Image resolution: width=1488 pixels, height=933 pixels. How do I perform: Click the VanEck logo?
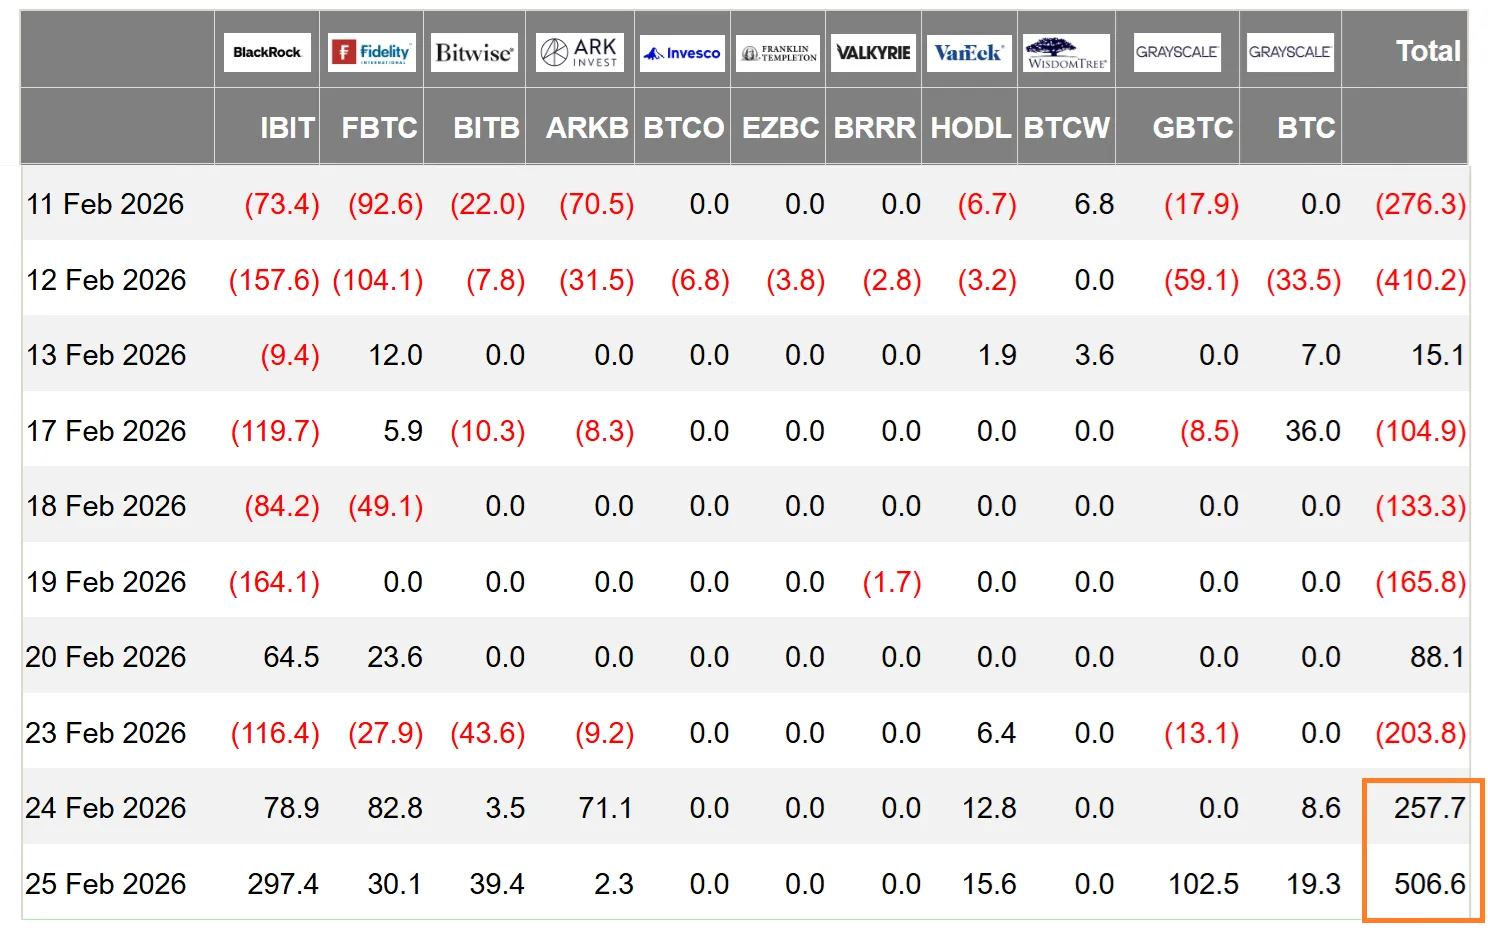tap(968, 52)
